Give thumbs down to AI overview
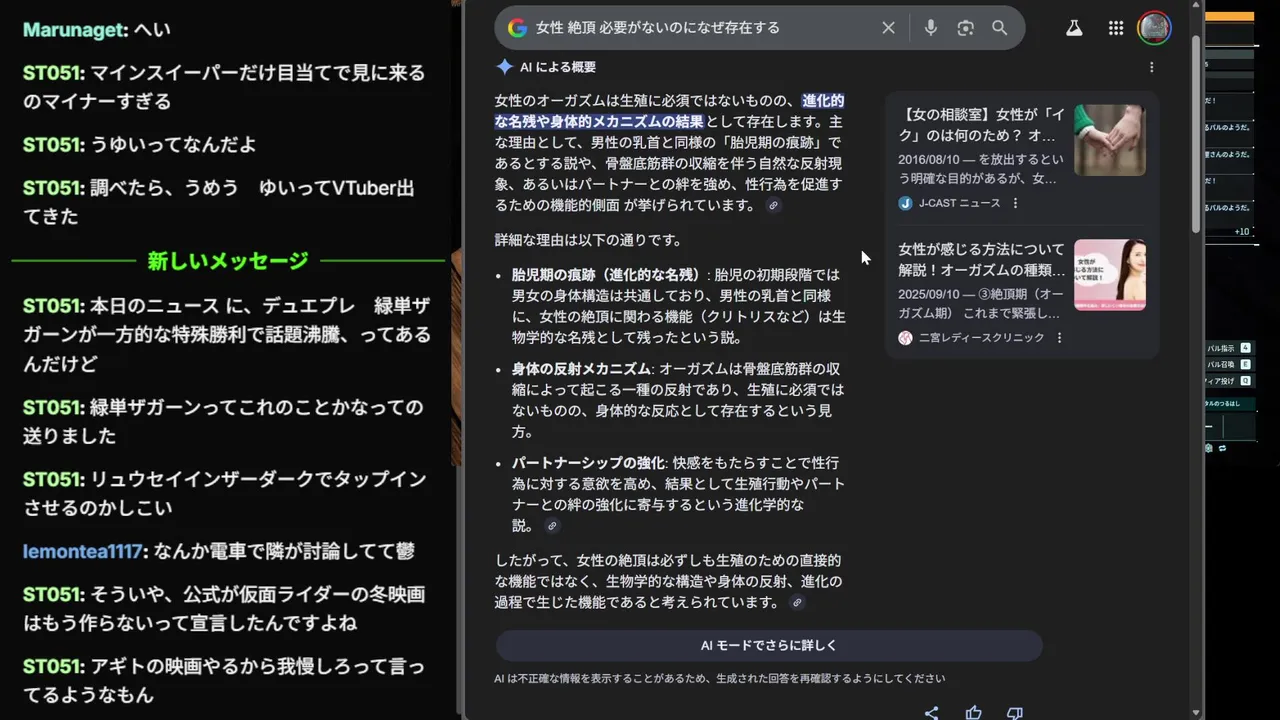The image size is (1280, 720). (1015, 713)
